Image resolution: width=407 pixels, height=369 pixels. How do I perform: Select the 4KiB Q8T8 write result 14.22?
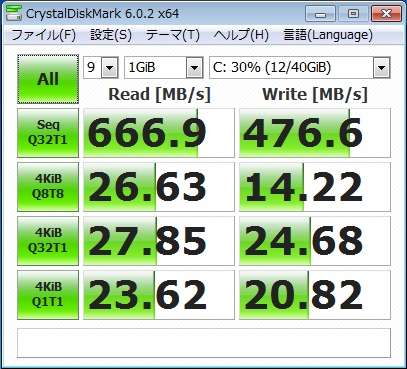click(315, 187)
